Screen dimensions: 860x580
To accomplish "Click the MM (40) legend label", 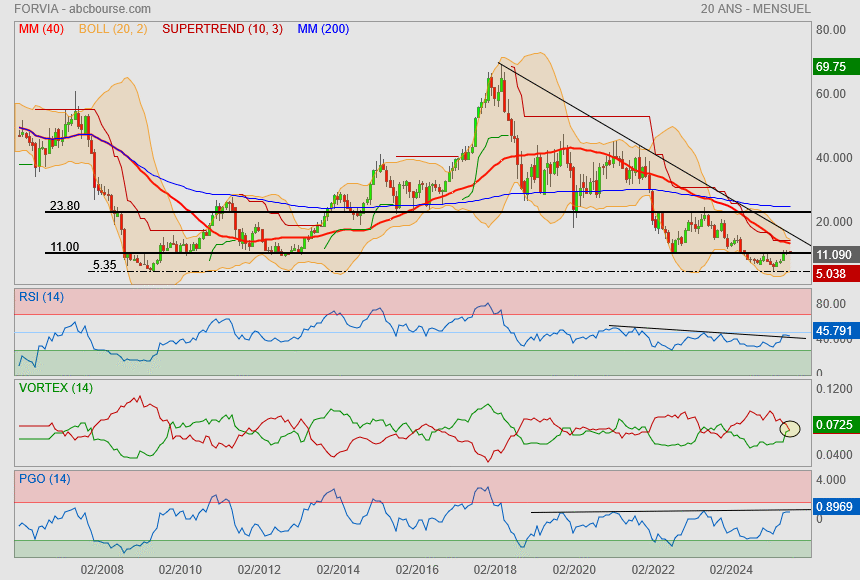I will (x=41, y=29).
